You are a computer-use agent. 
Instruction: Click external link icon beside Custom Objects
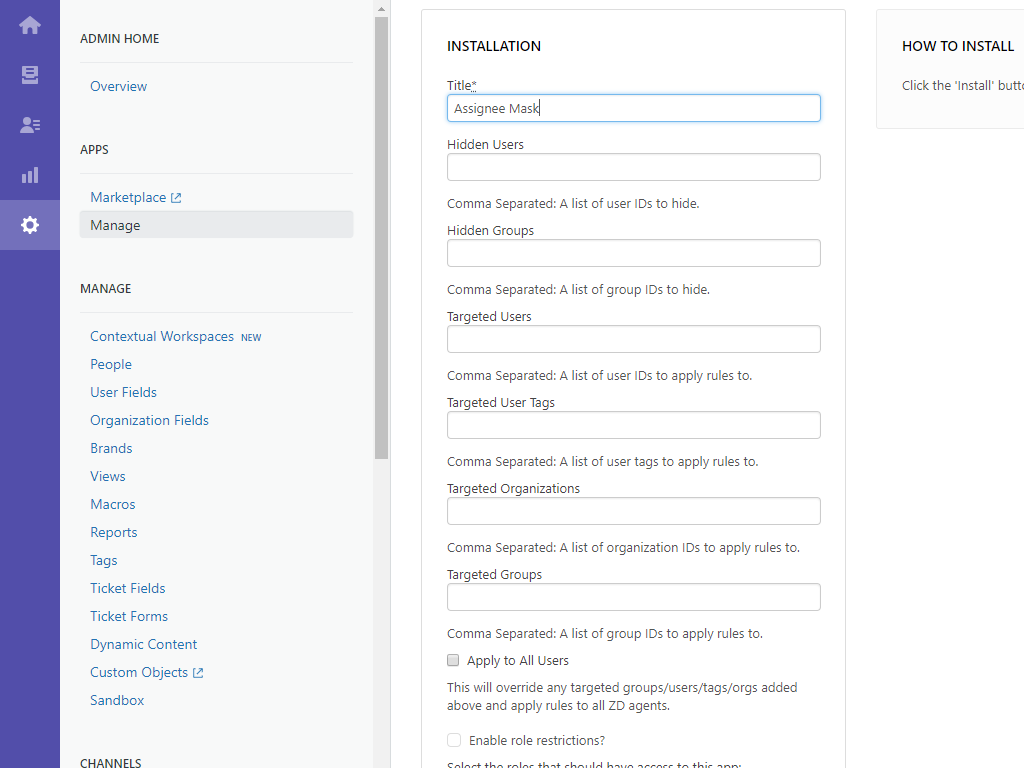[x=198, y=673]
